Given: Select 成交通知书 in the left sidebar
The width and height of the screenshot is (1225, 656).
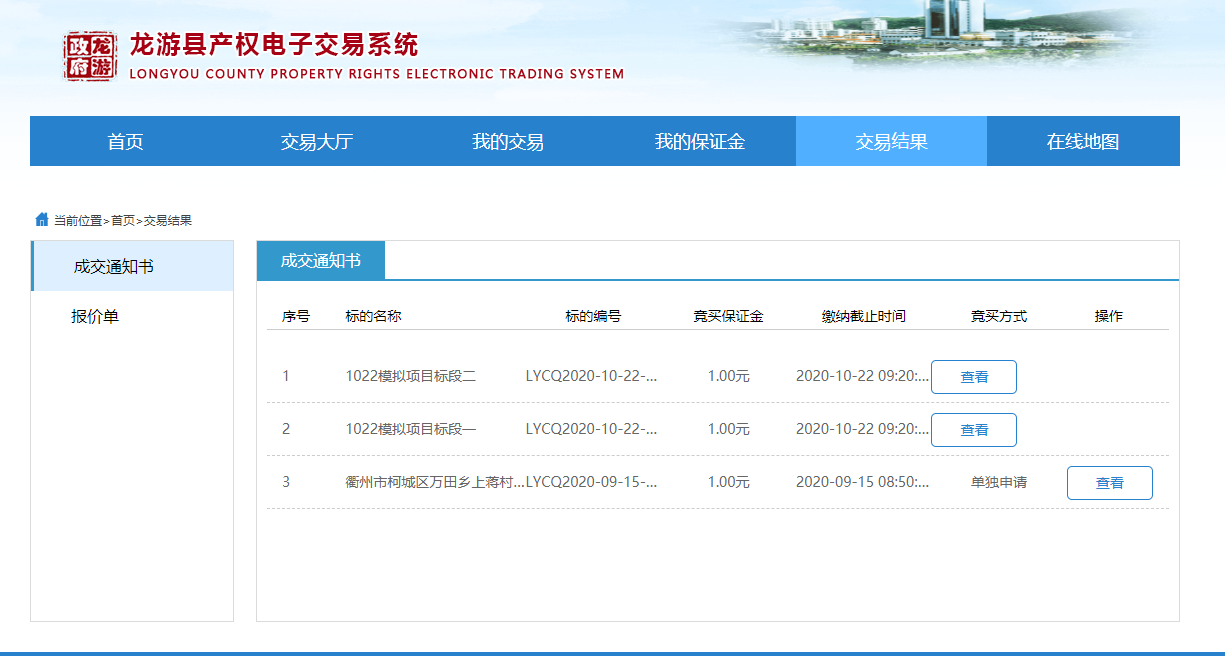Looking at the screenshot, I should point(113,267).
